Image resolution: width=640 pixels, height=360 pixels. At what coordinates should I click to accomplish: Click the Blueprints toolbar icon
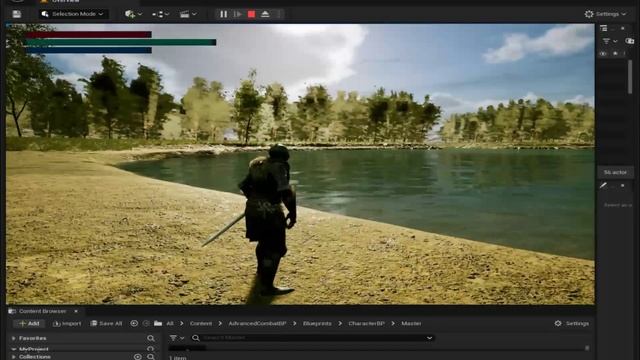pos(158,14)
